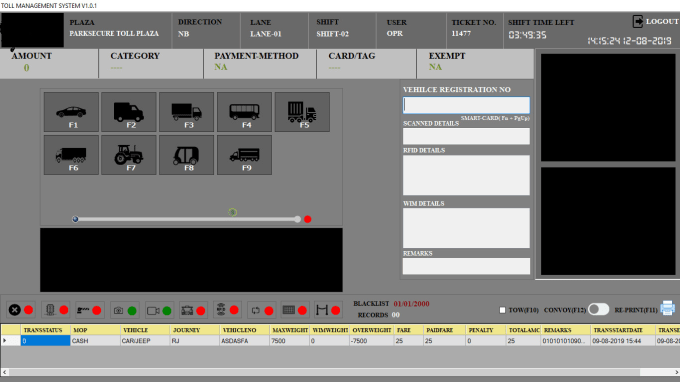Select the car vehicle category F1
680x382 pixels.
(71, 112)
